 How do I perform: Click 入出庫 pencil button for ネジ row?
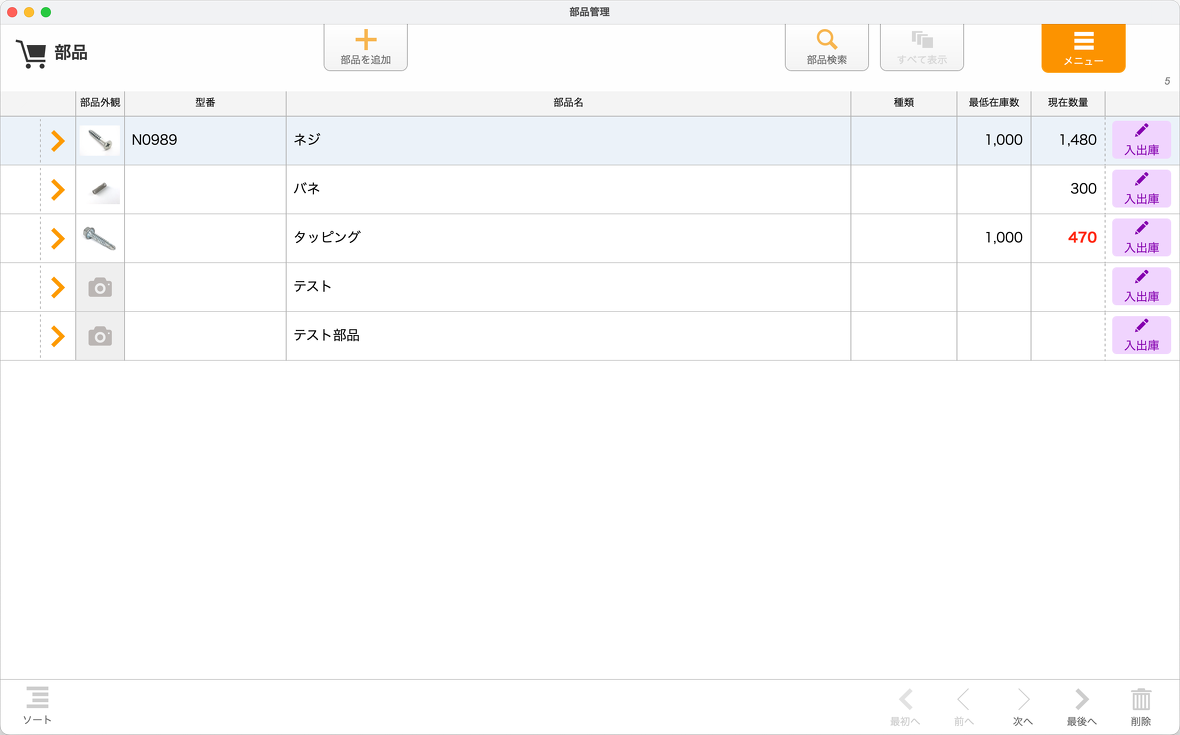click(x=1141, y=140)
